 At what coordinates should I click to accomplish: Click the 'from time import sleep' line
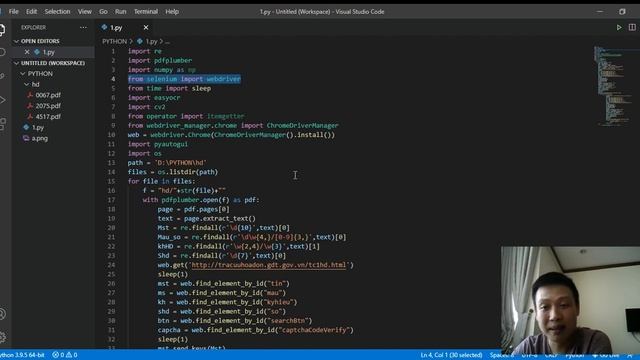click(x=169, y=88)
